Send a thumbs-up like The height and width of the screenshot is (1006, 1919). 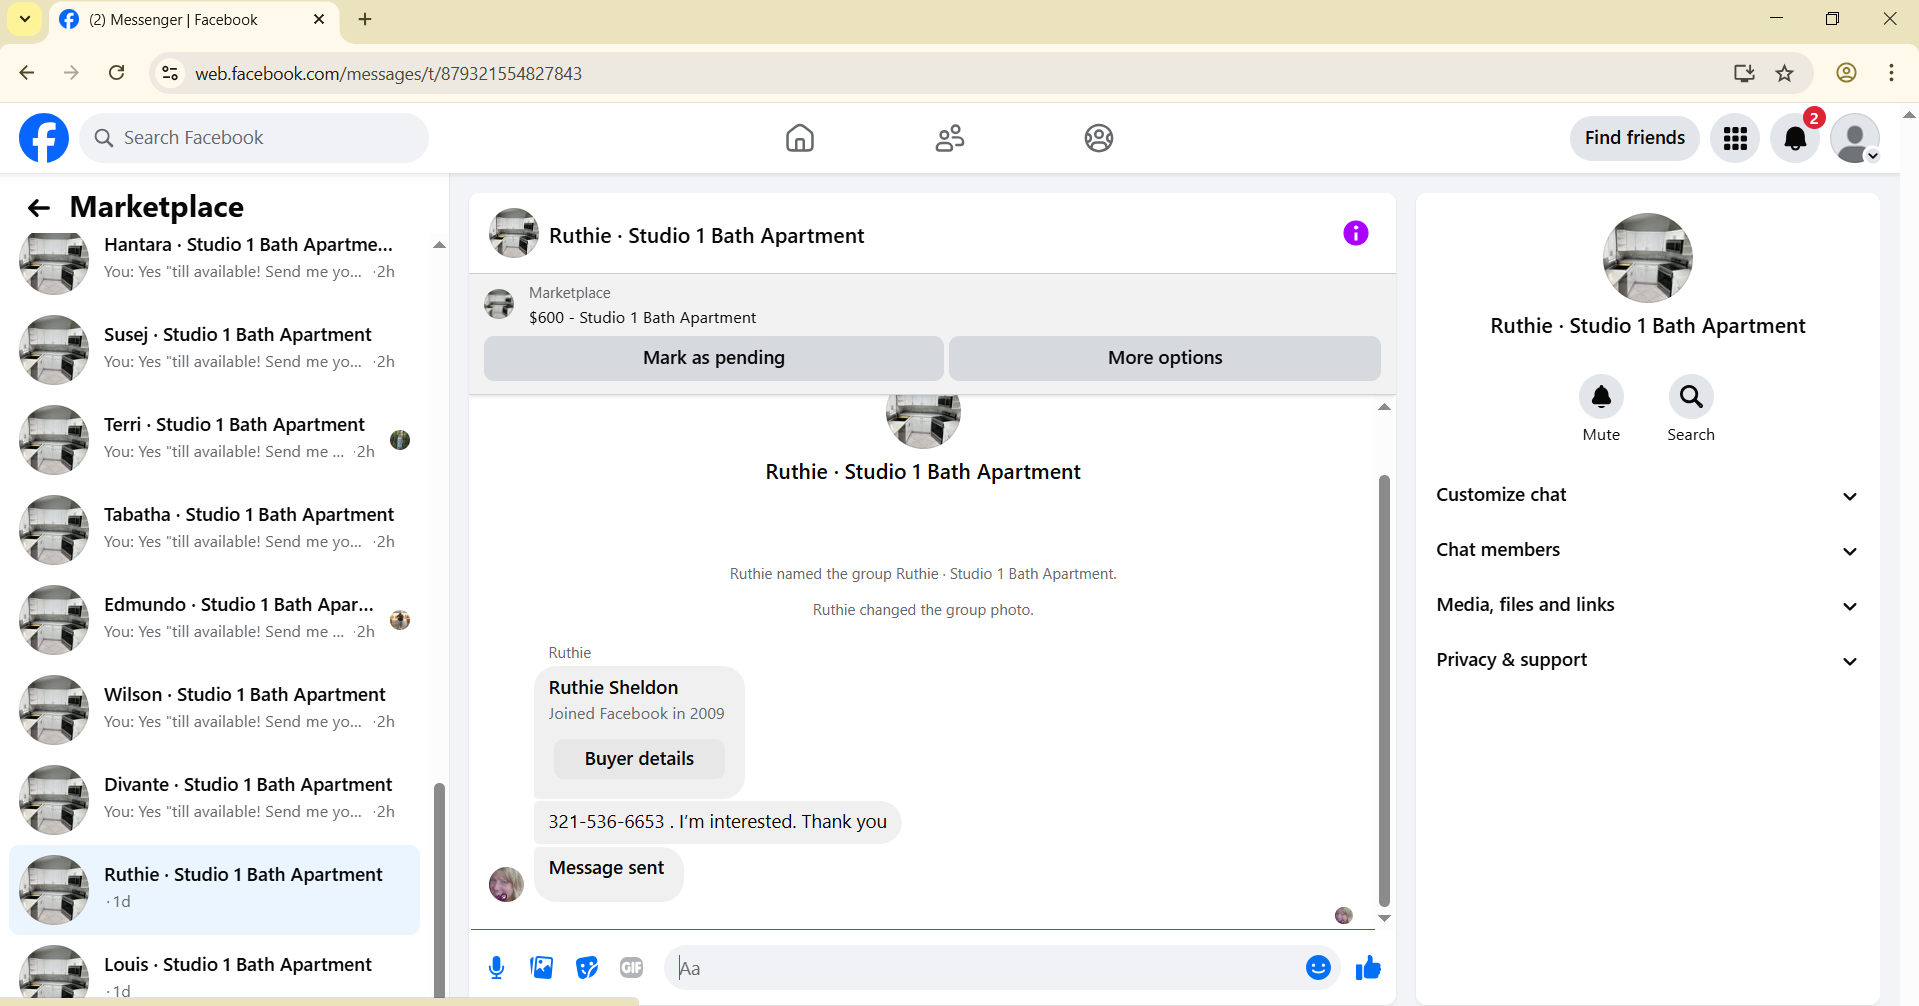coord(1368,967)
